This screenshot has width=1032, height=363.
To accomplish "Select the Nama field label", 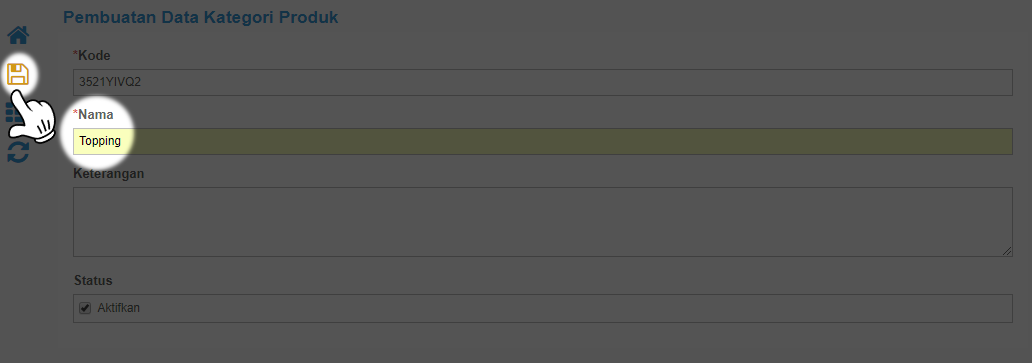I will coord(95,114).
